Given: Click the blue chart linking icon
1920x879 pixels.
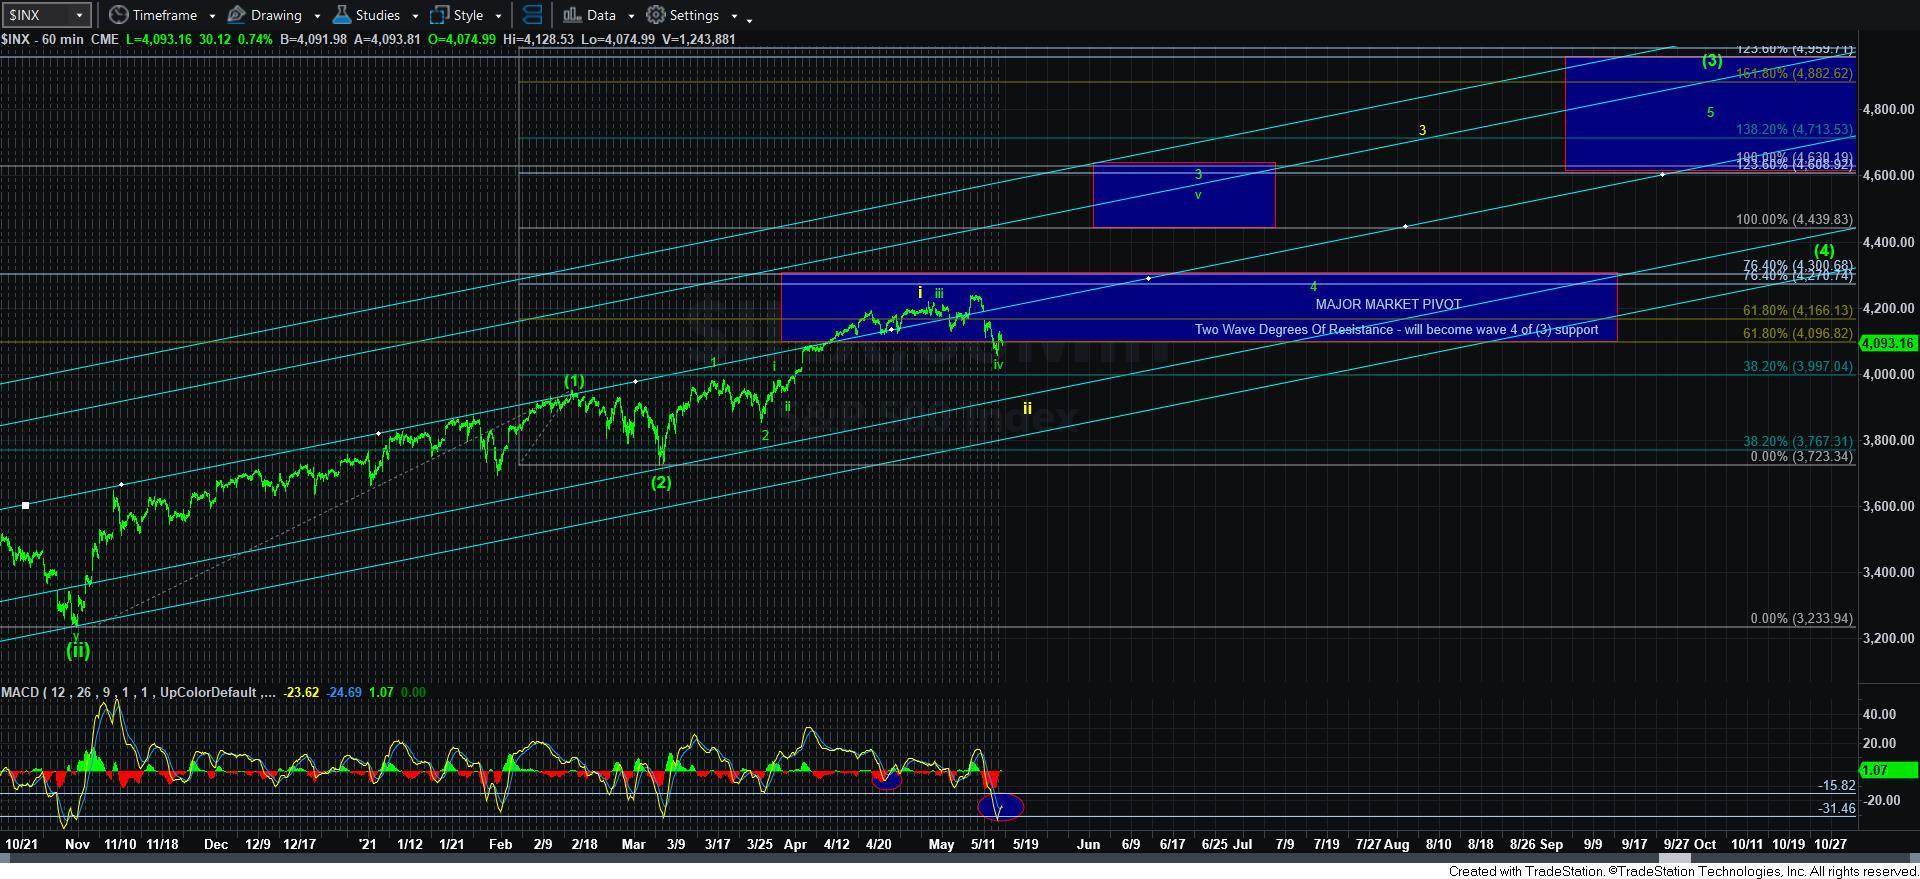Looking at the screenshot, I should point(532,15).
